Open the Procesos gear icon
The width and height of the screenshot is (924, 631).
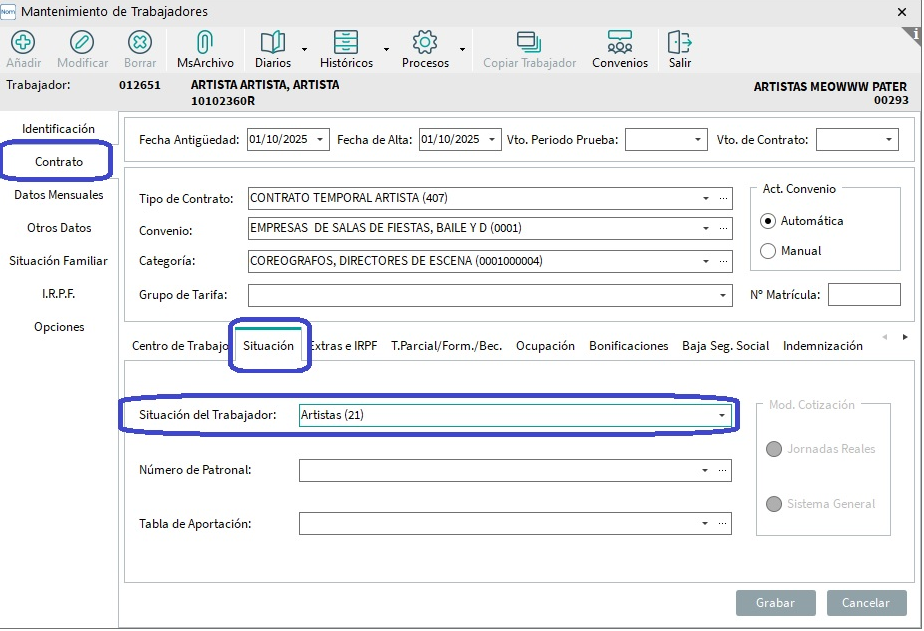click(x=425, y=42)
